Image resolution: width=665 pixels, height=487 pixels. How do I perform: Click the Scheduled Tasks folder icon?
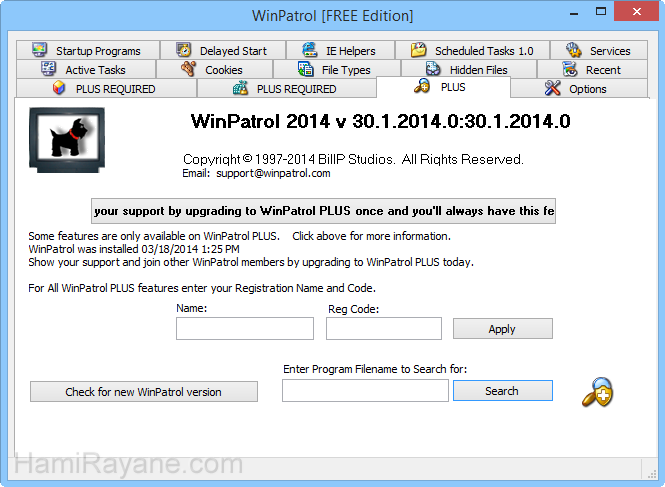pos(419,50)
